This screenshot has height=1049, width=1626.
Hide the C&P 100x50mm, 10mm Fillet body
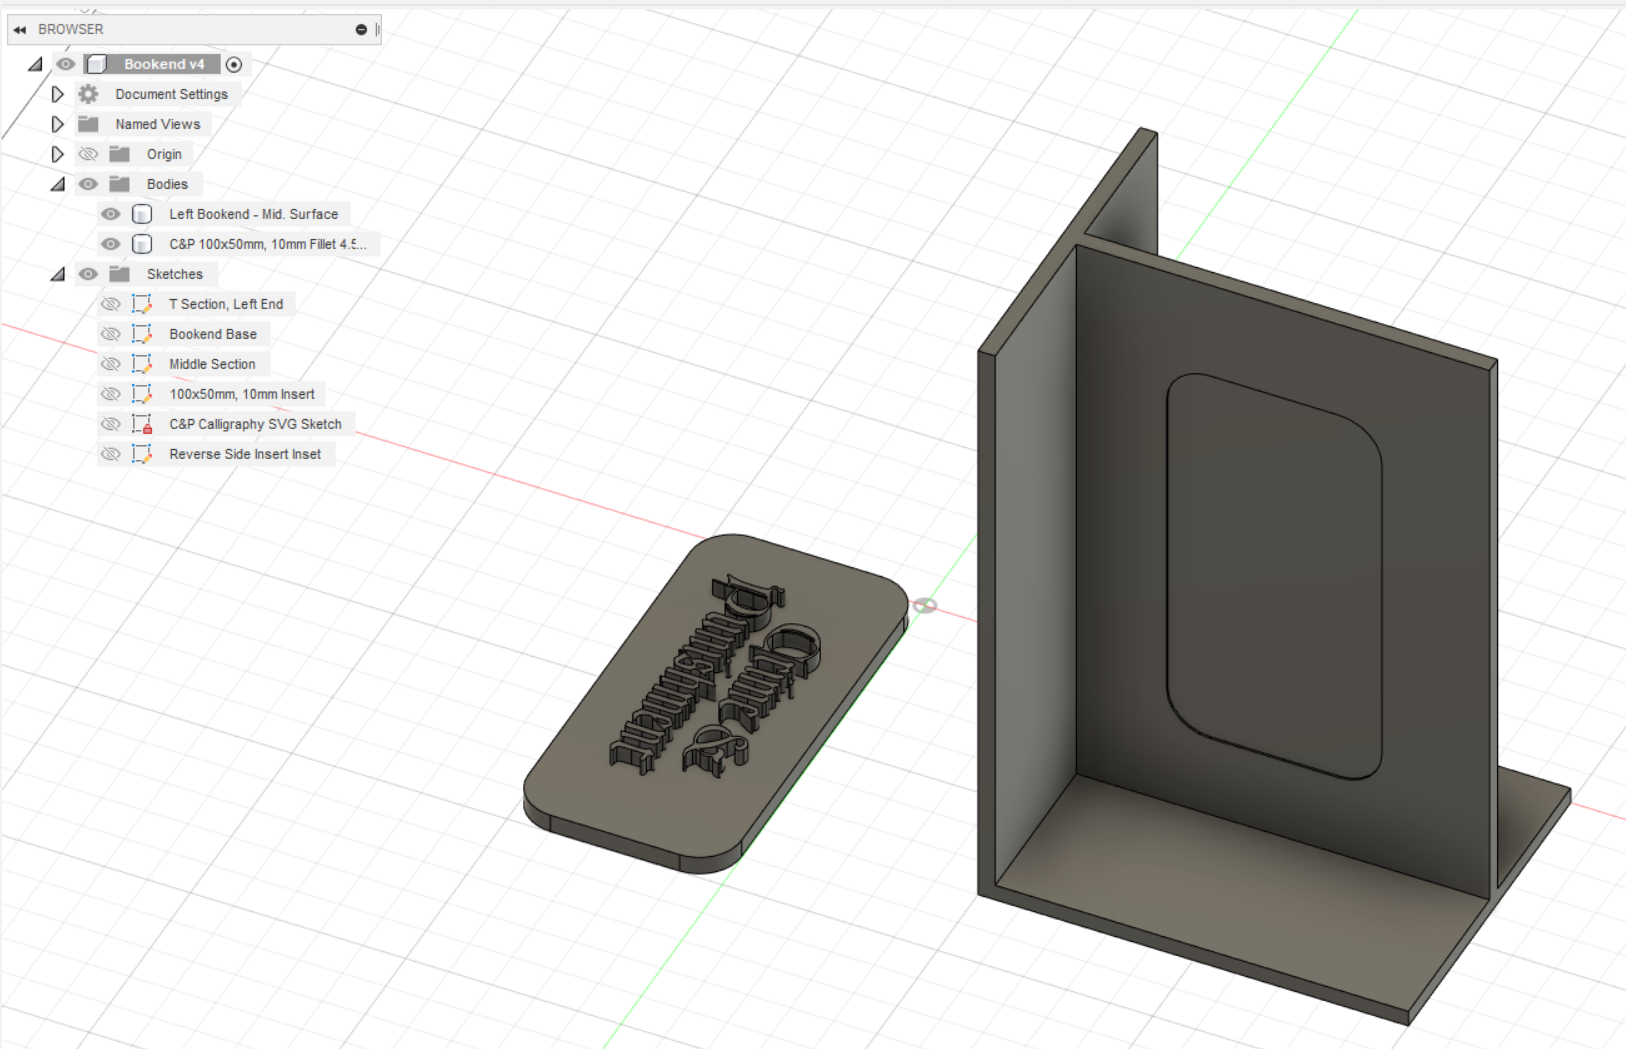tap(110, 243)
